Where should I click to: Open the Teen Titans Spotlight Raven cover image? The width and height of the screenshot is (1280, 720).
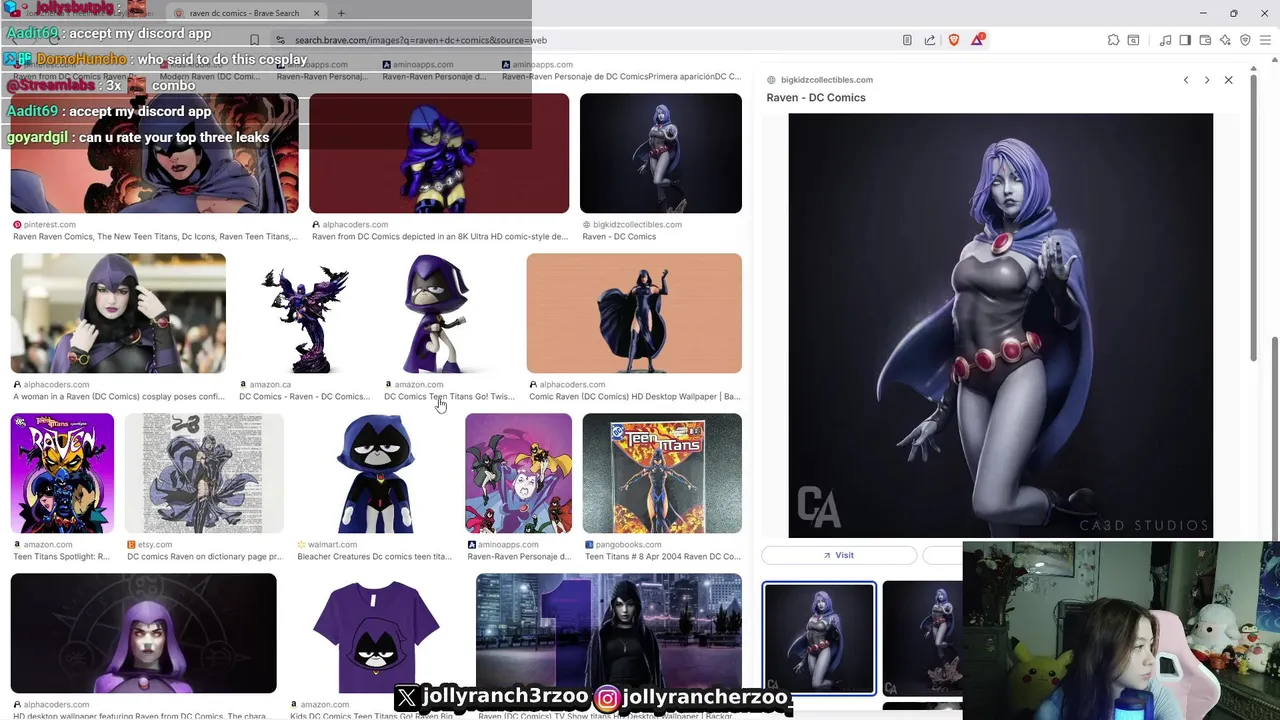pos(62,473)
